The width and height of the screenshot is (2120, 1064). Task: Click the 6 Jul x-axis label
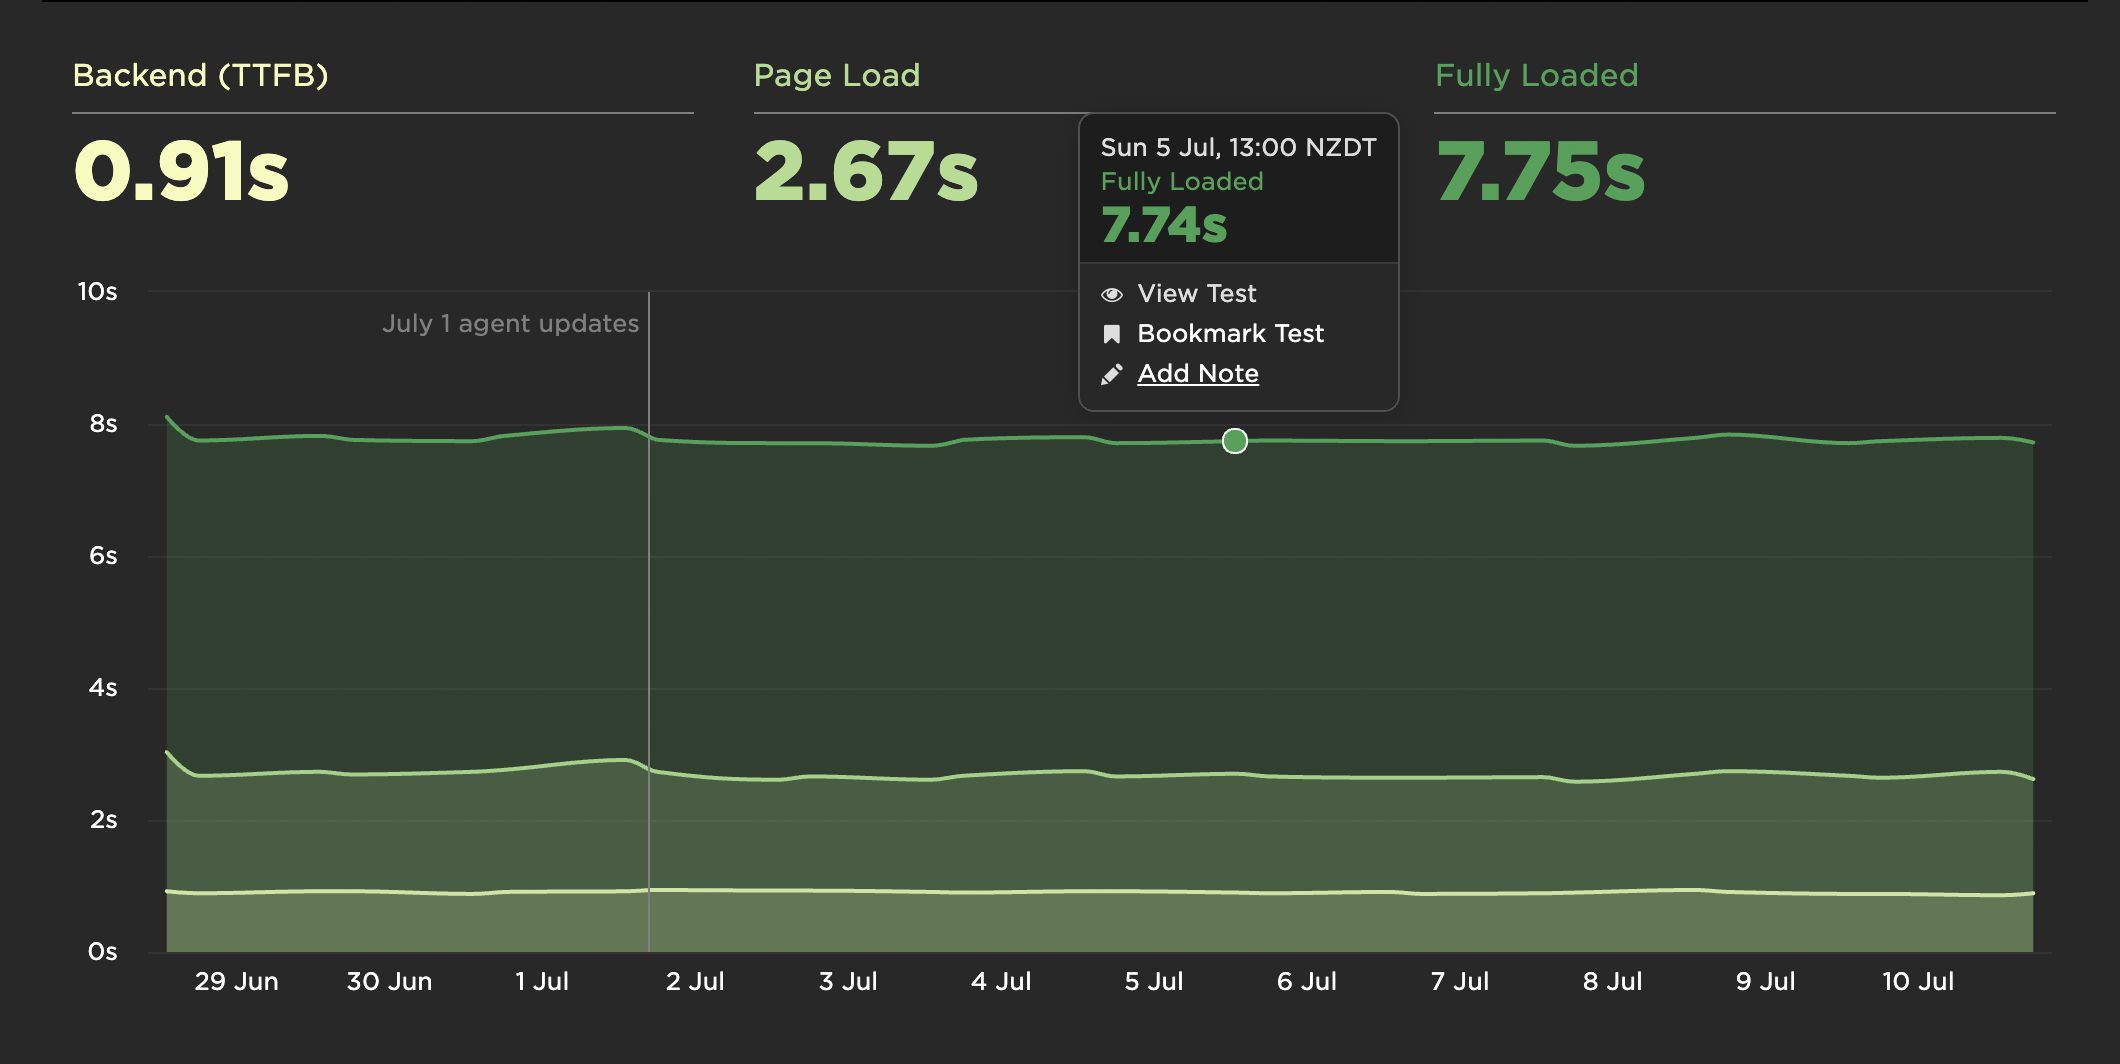[1307, 981]
